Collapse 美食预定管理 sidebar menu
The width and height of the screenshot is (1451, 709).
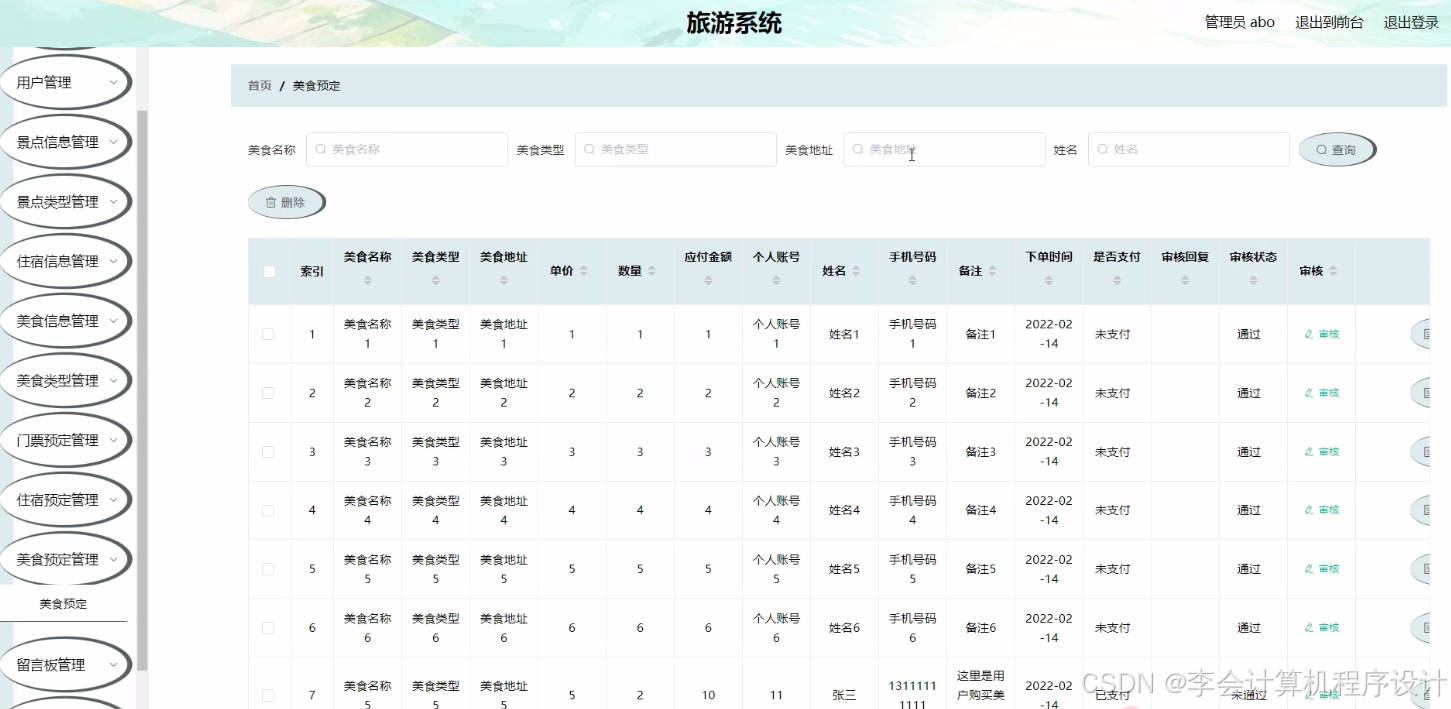pos(66,559)
